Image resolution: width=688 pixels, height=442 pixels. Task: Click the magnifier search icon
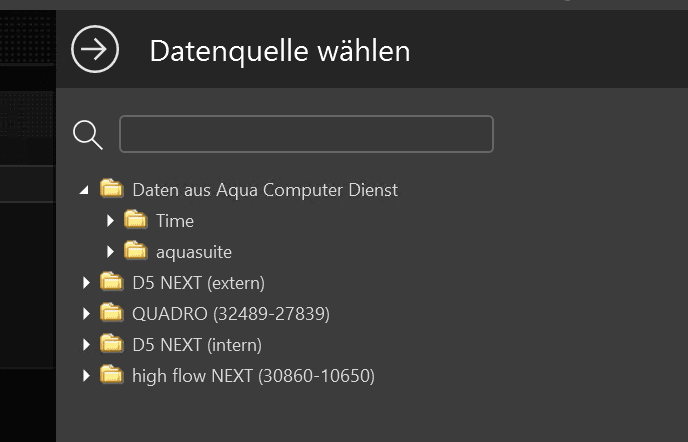[88, 135]
